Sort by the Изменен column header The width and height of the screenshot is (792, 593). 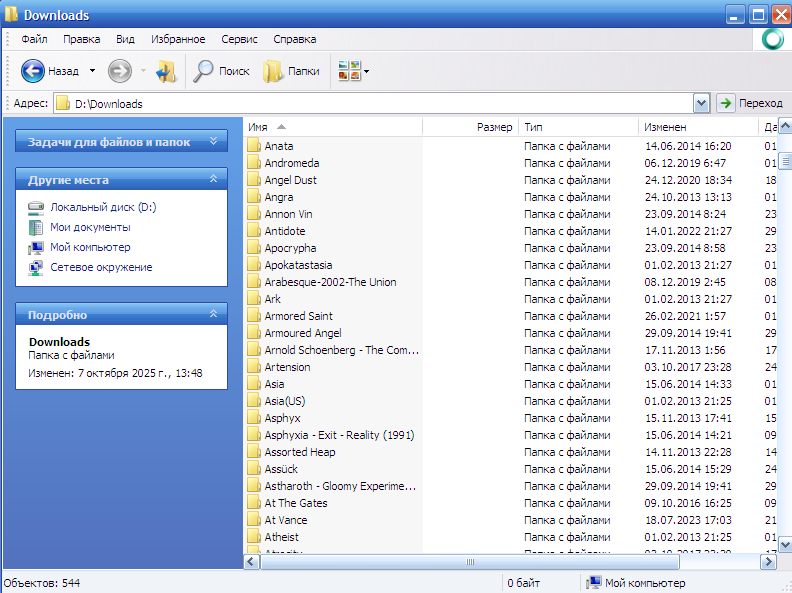[x=699, y=127]
